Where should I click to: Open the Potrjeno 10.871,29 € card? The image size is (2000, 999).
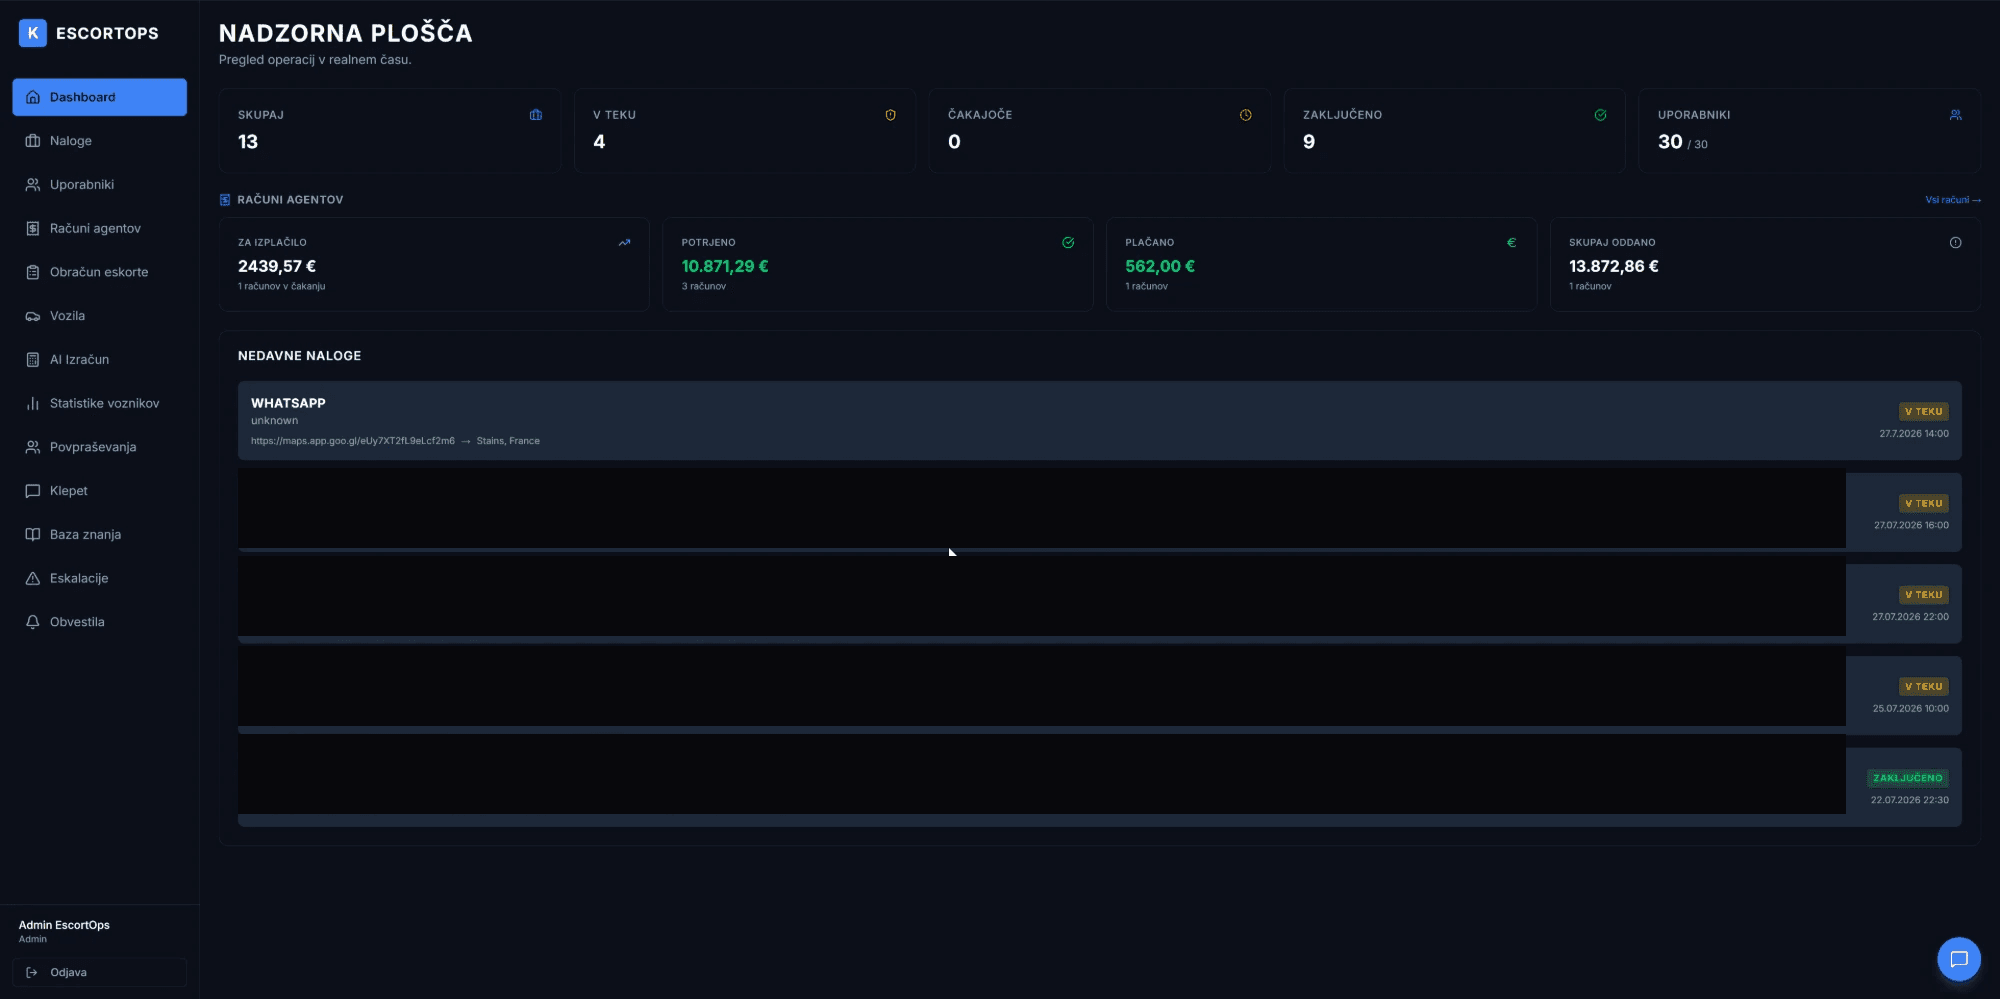877,265
